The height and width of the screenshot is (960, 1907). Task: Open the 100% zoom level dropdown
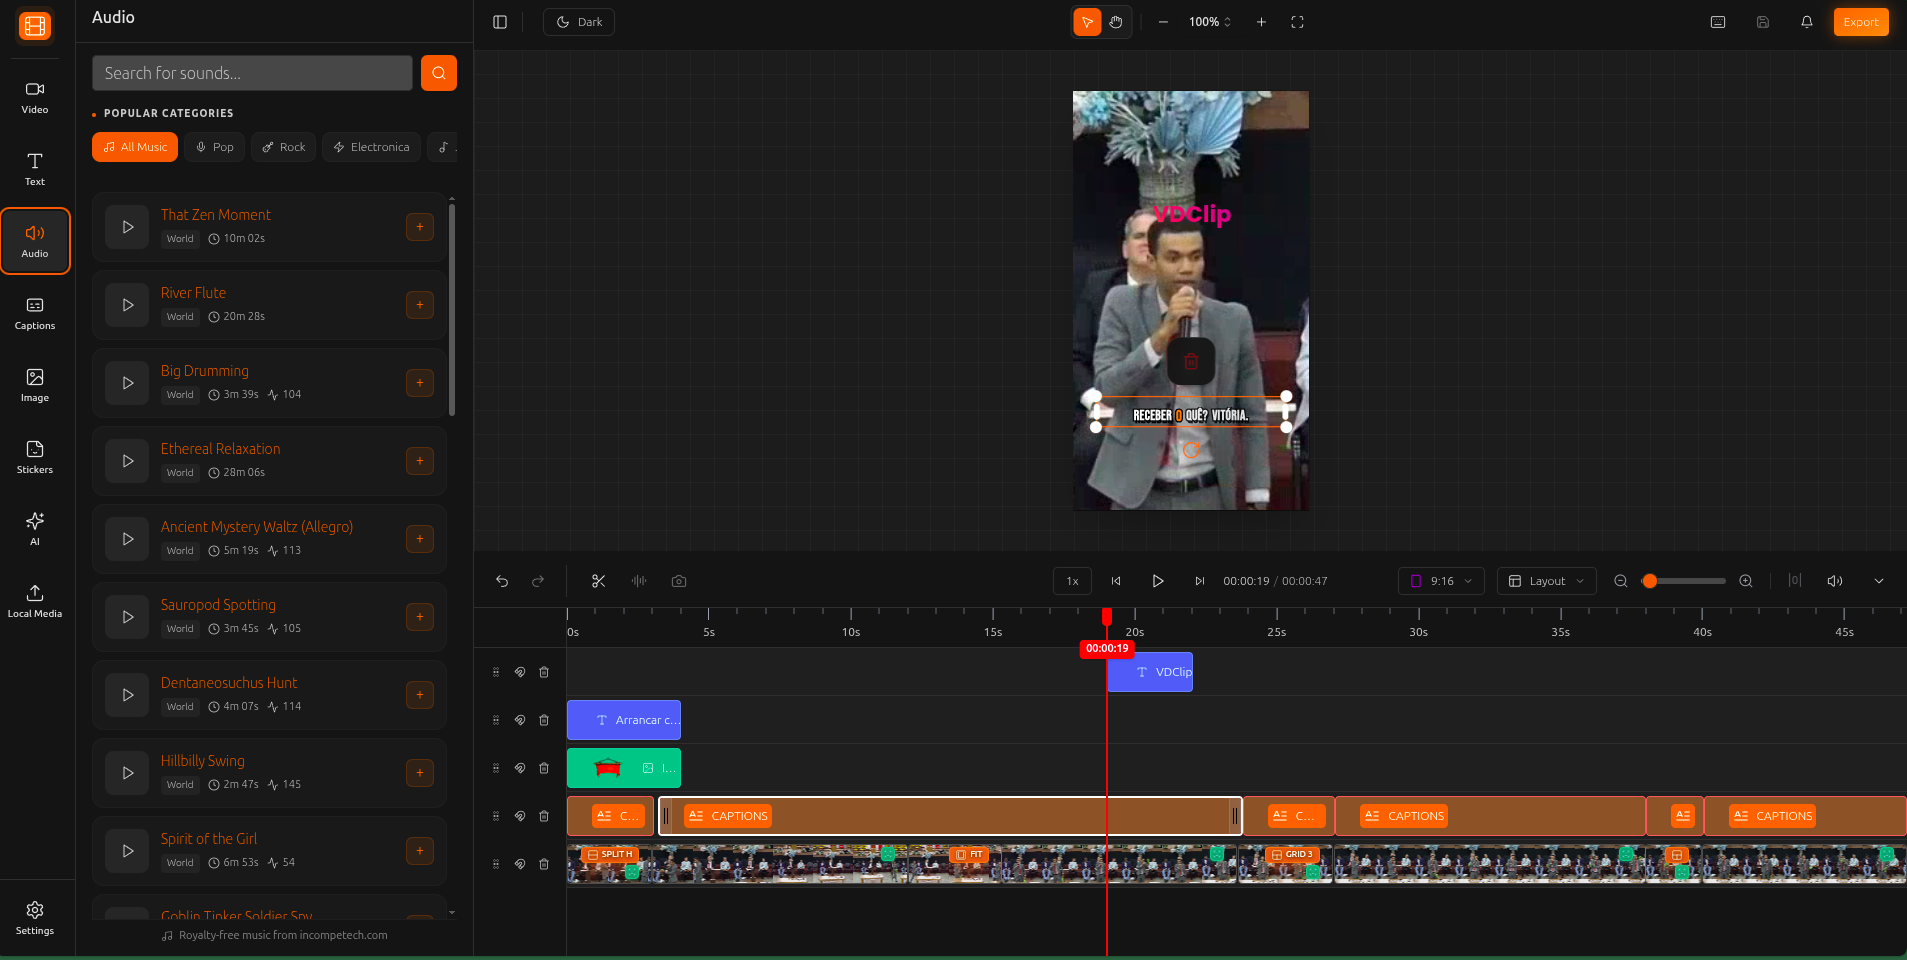point(1210,22)
